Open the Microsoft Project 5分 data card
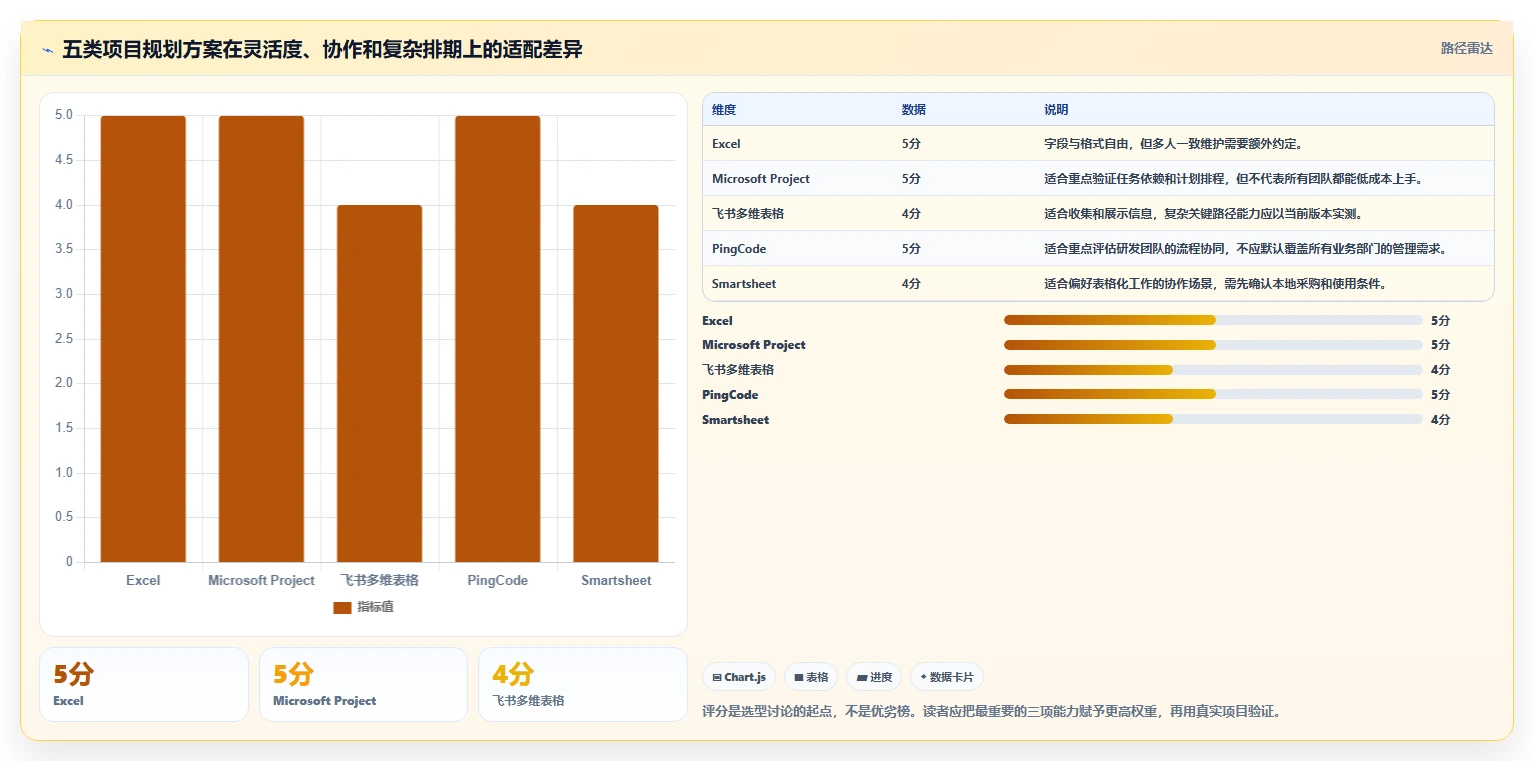 [x=363, y=684]
